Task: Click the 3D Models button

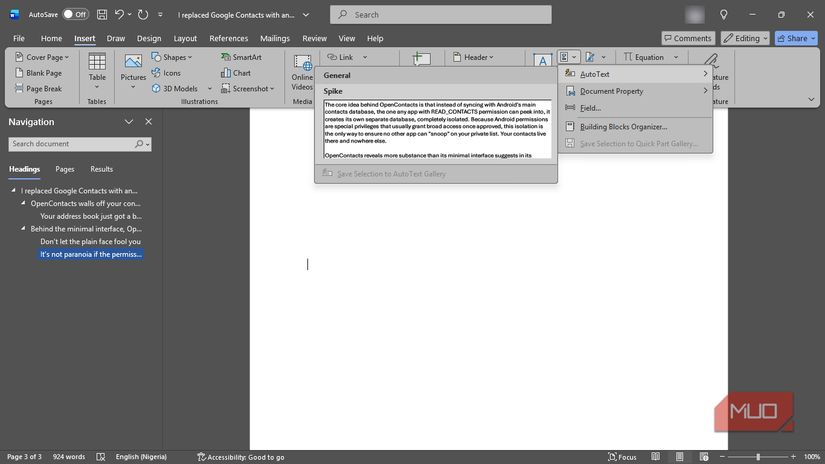Action: click(x=175, y=89)
